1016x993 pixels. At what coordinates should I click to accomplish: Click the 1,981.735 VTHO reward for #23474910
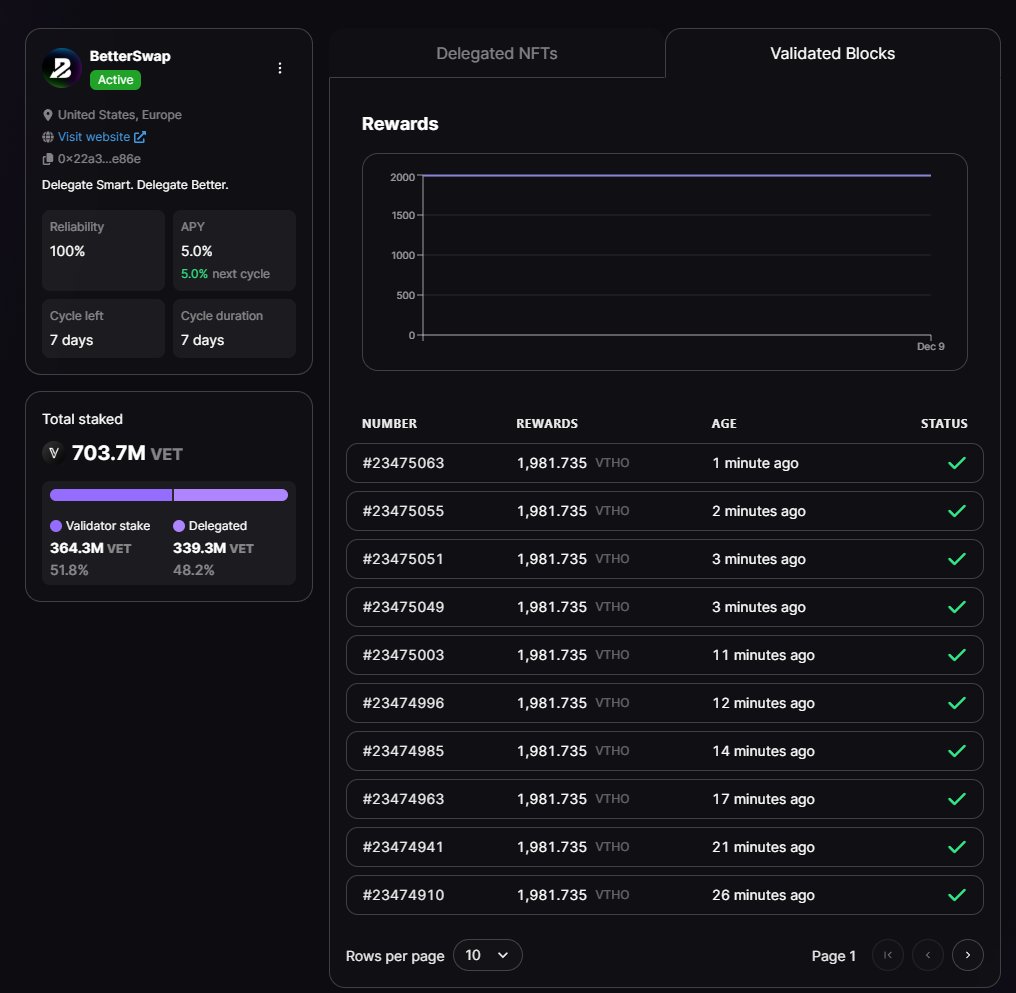click(573, 895)
